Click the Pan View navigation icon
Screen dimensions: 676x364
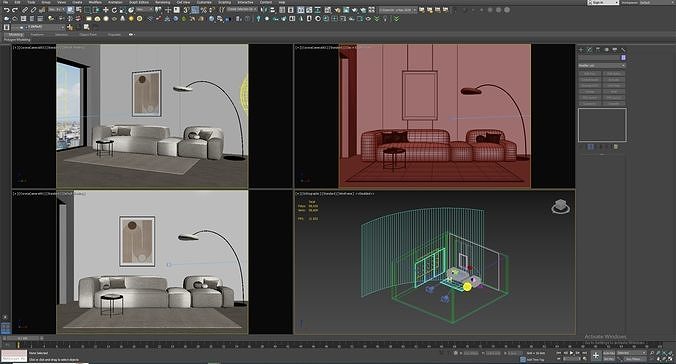point(658,359)
